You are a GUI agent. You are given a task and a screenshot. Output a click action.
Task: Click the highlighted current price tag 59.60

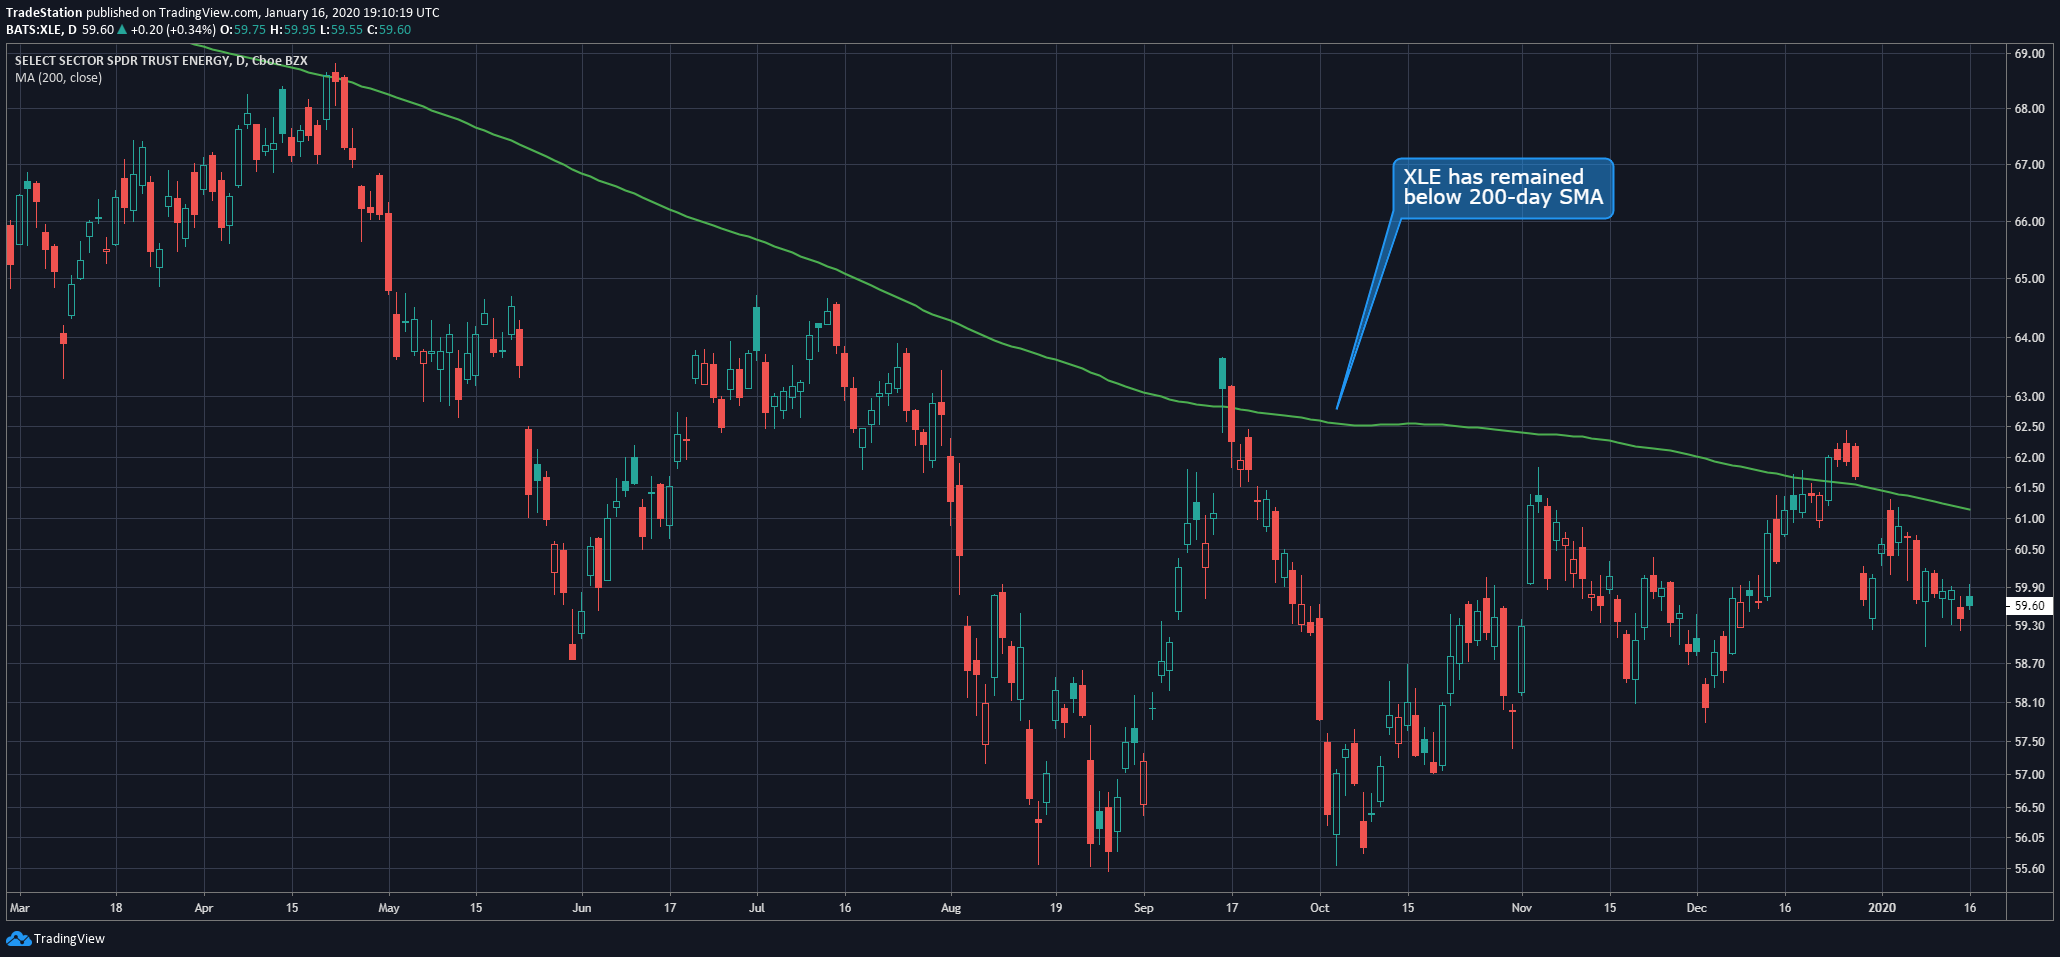[2030, 606]
